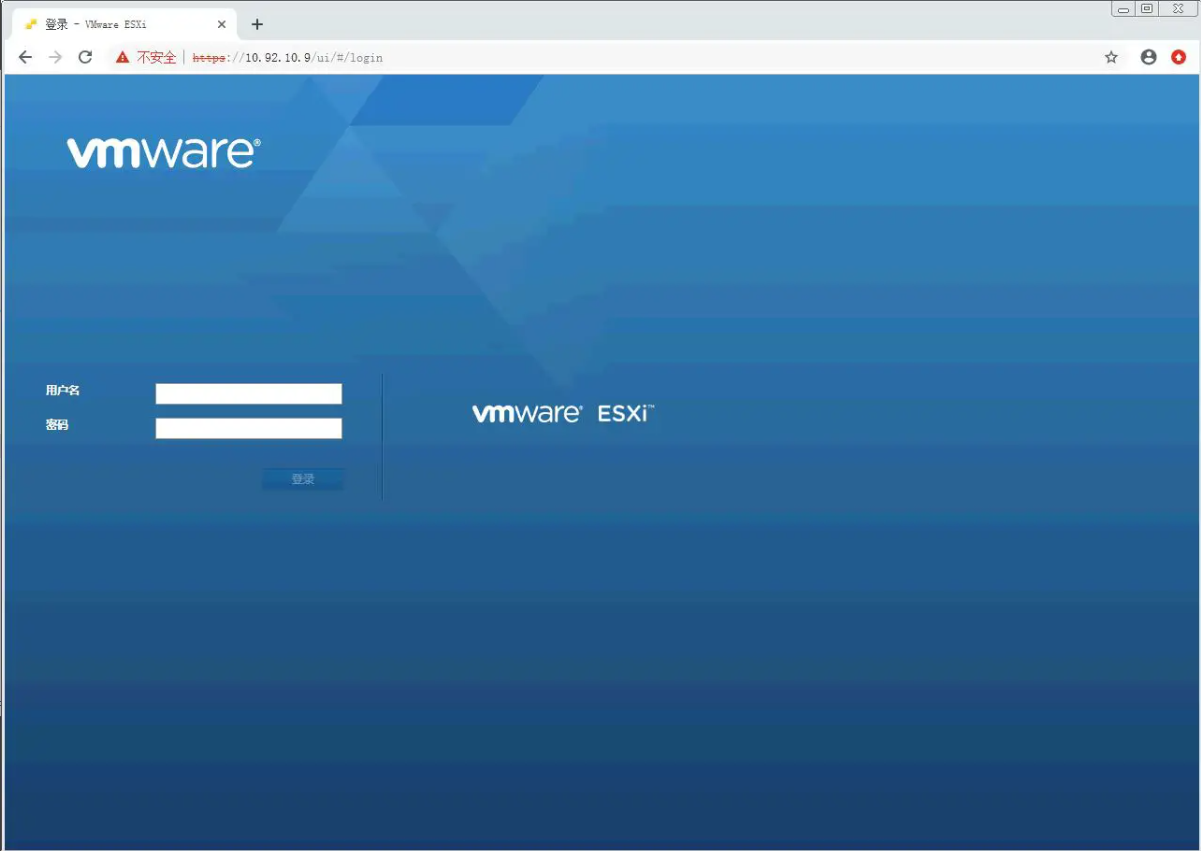1201x851 pixels.
Task: Restore the browser window size
Action: [x=1147, y=8]
